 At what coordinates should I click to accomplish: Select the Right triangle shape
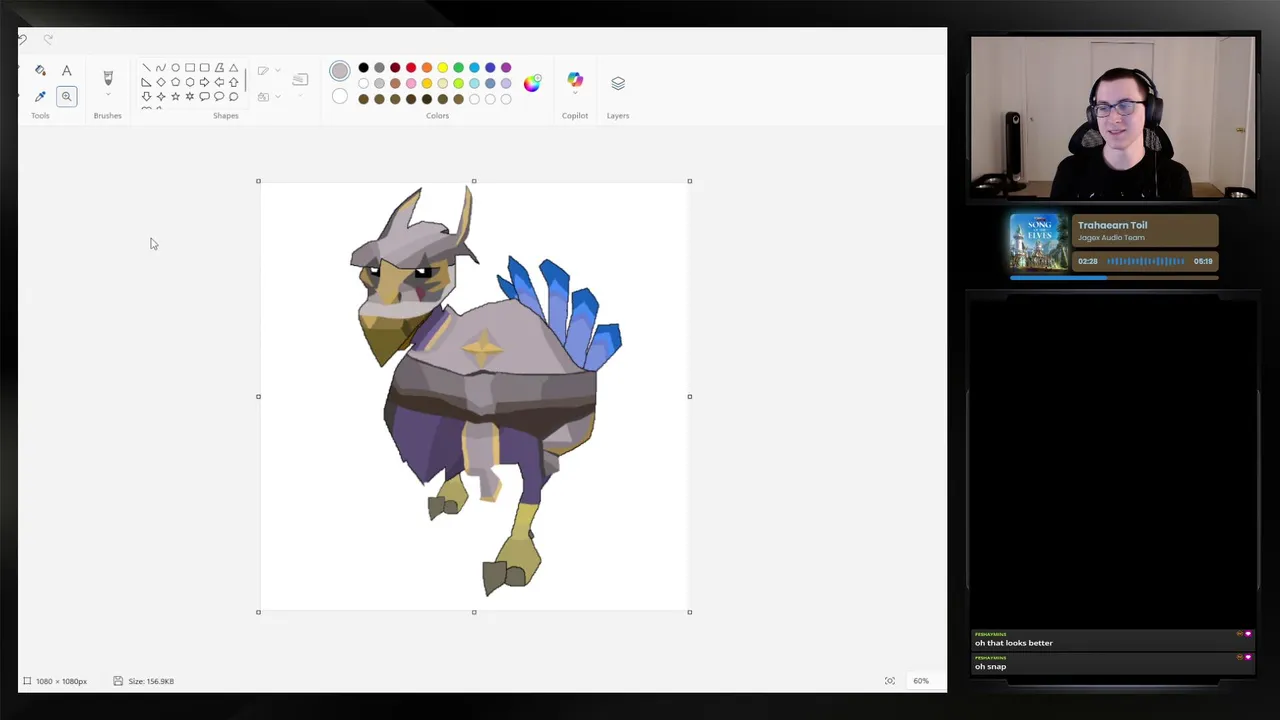click(146, 82)
